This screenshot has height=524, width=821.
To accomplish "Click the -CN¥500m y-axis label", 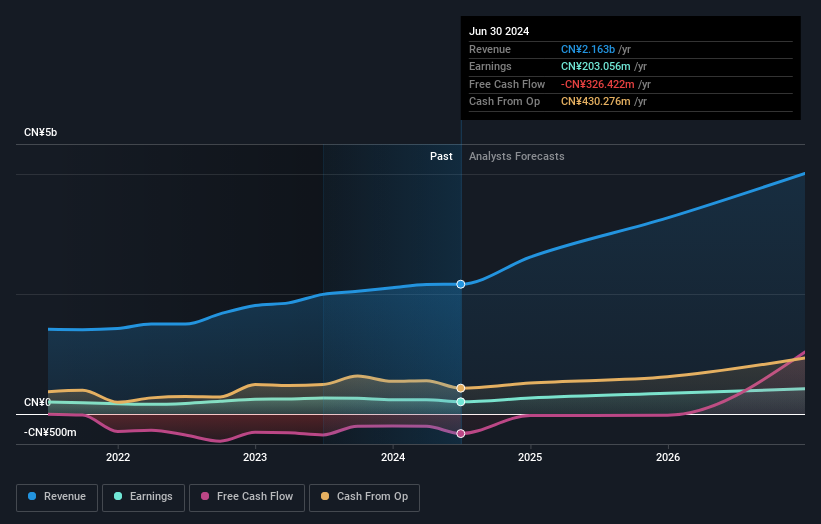I will (50, 432).
